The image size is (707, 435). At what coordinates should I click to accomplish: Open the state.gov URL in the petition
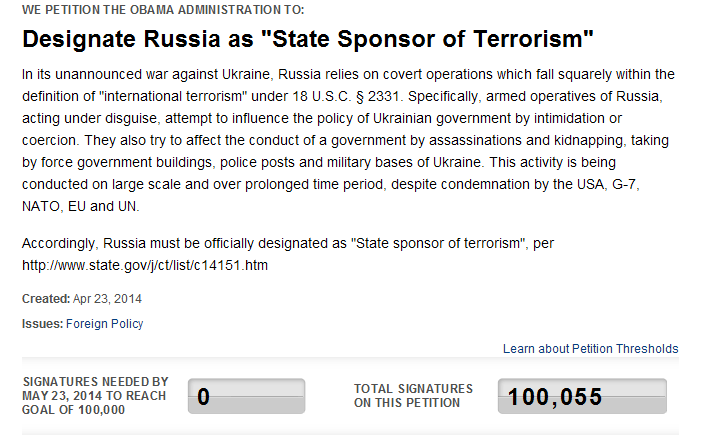pyautogui.click(x=145, y=265)
